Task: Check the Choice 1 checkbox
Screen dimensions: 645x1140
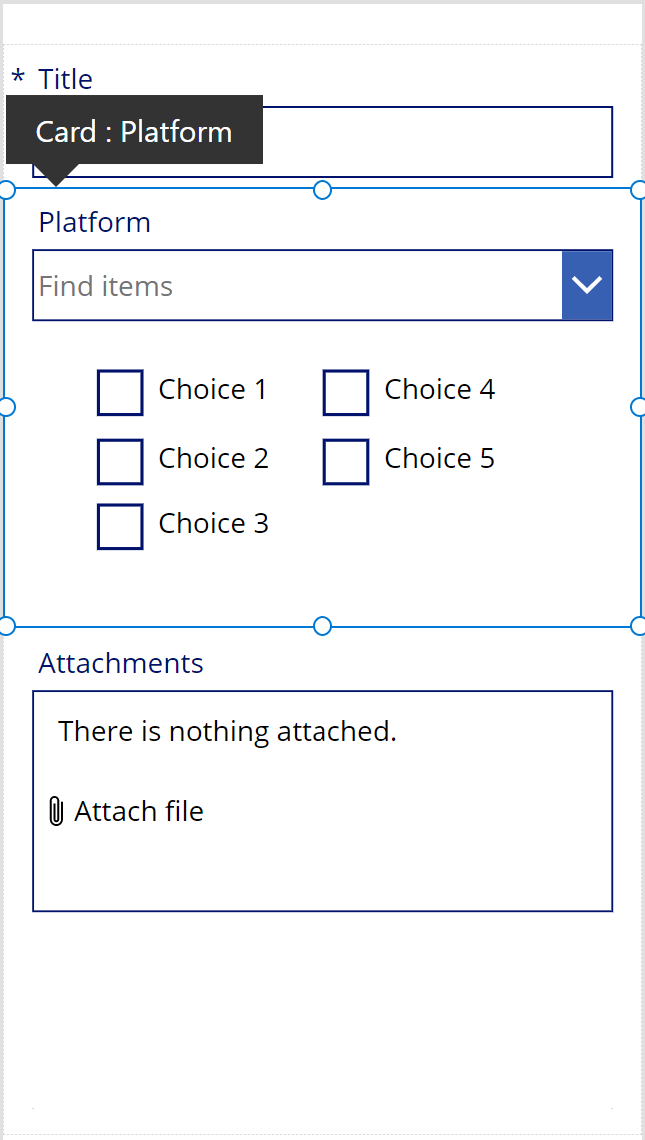Action: 120,392
